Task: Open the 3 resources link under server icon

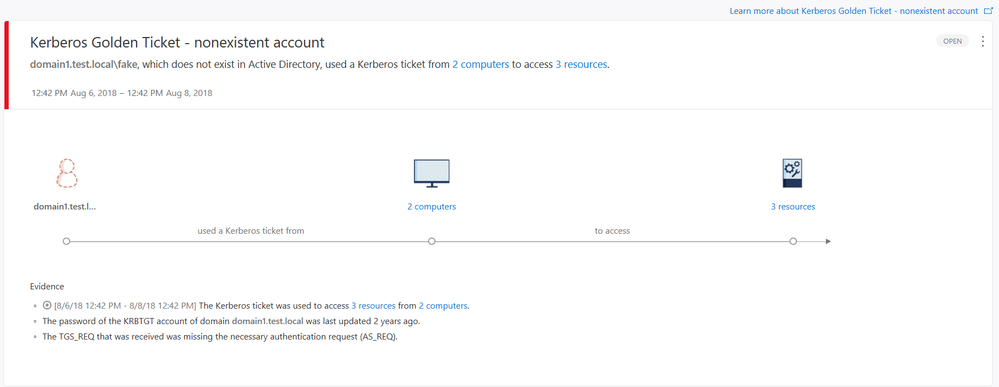Action: click(793, 207)
